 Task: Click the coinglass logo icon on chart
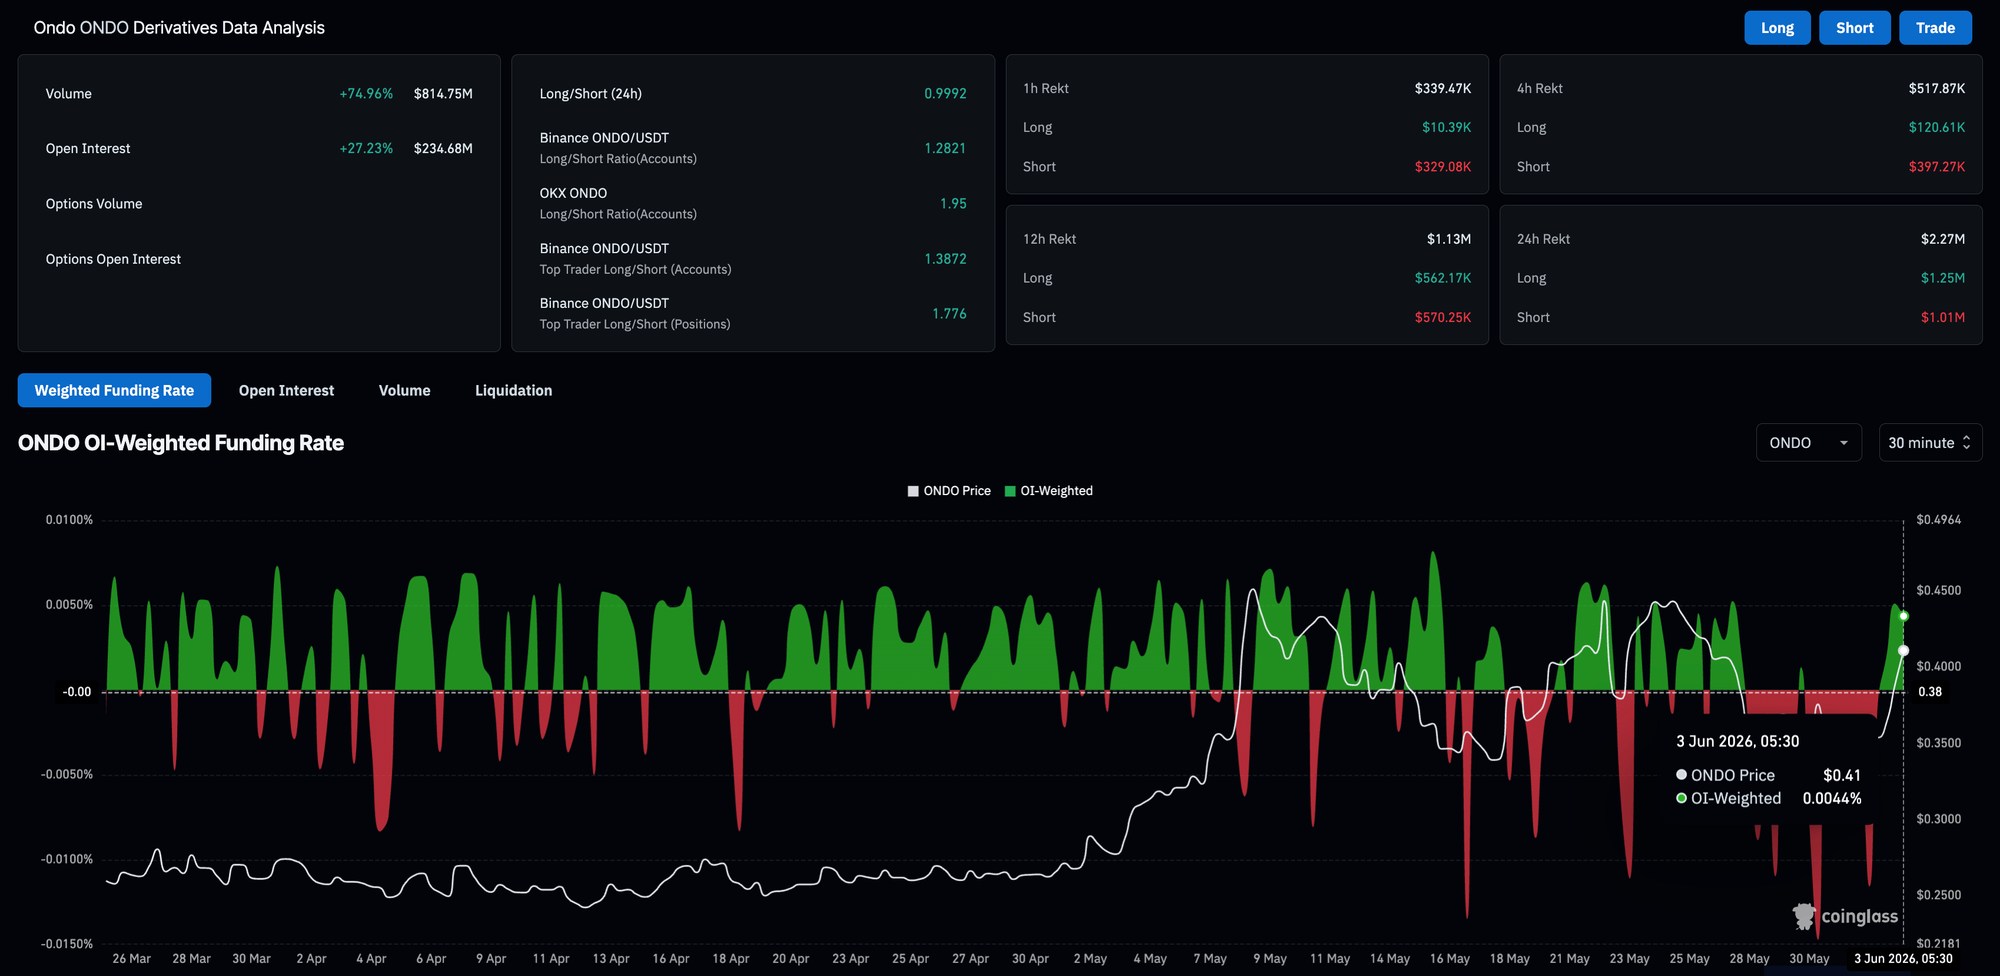click(1804, 916)
